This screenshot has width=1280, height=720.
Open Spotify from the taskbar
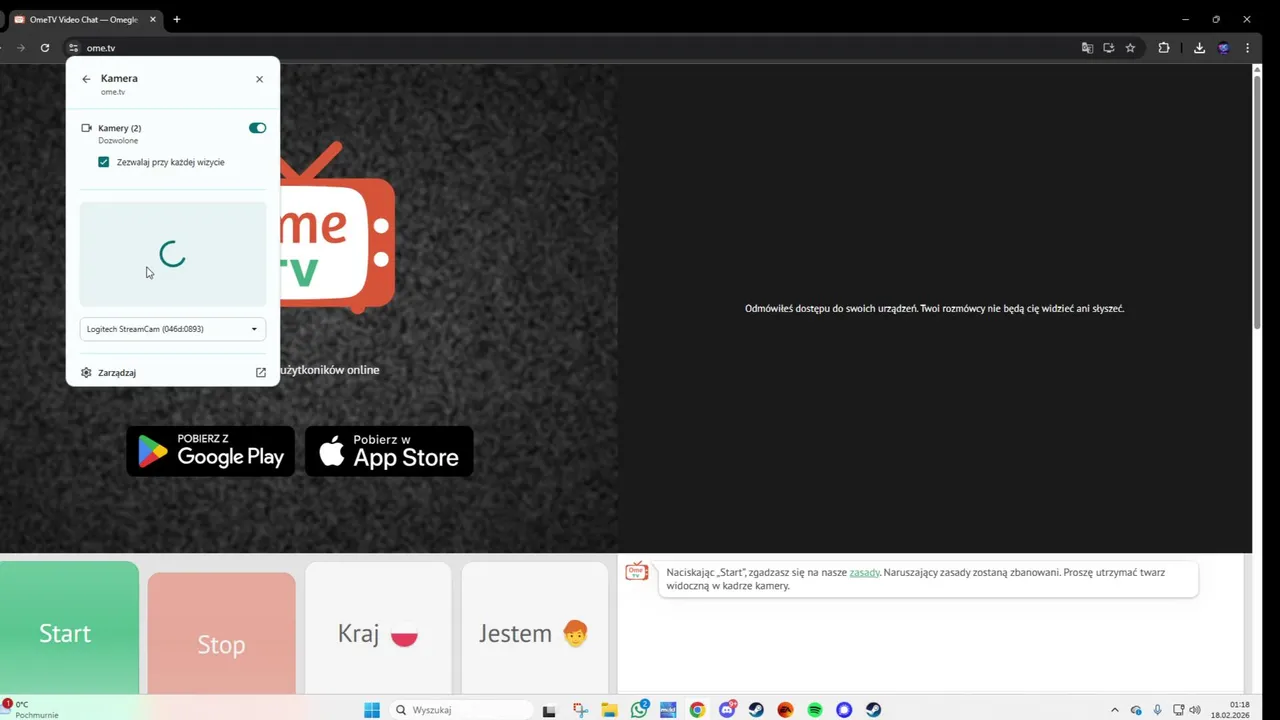pyautogui.click(x=815, y=710)
